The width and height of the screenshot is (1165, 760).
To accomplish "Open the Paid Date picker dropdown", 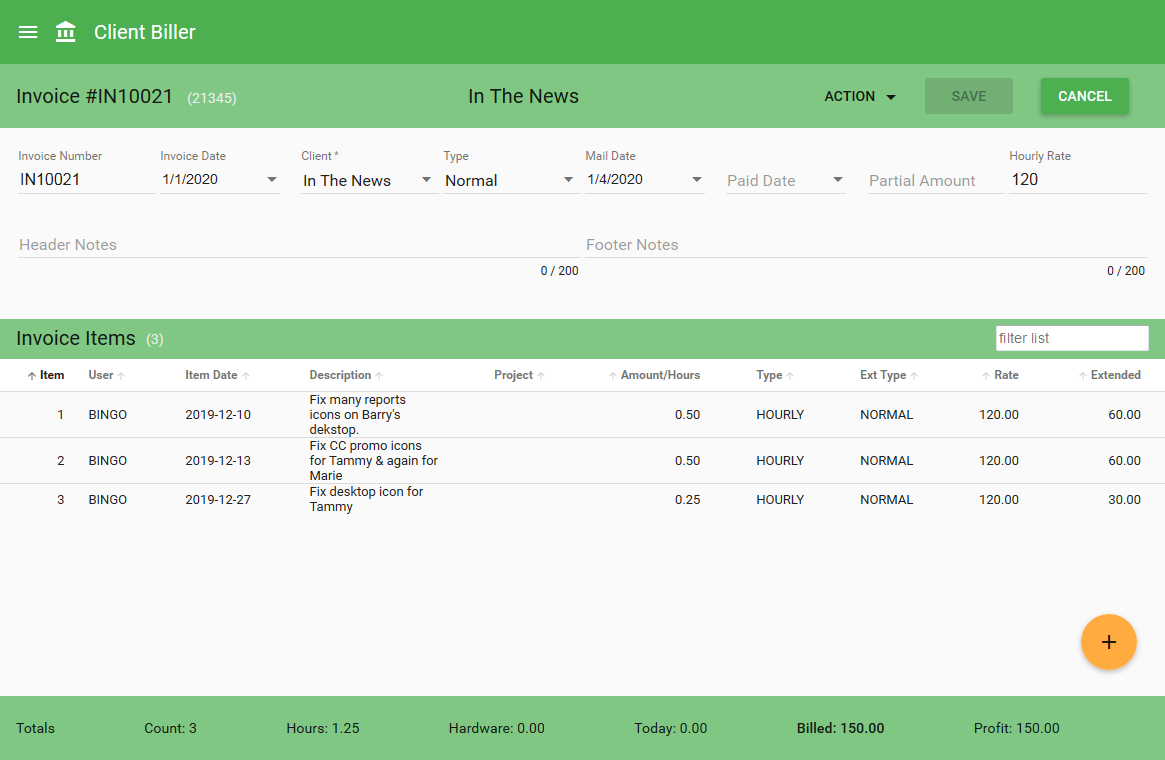I will [838, 180].
